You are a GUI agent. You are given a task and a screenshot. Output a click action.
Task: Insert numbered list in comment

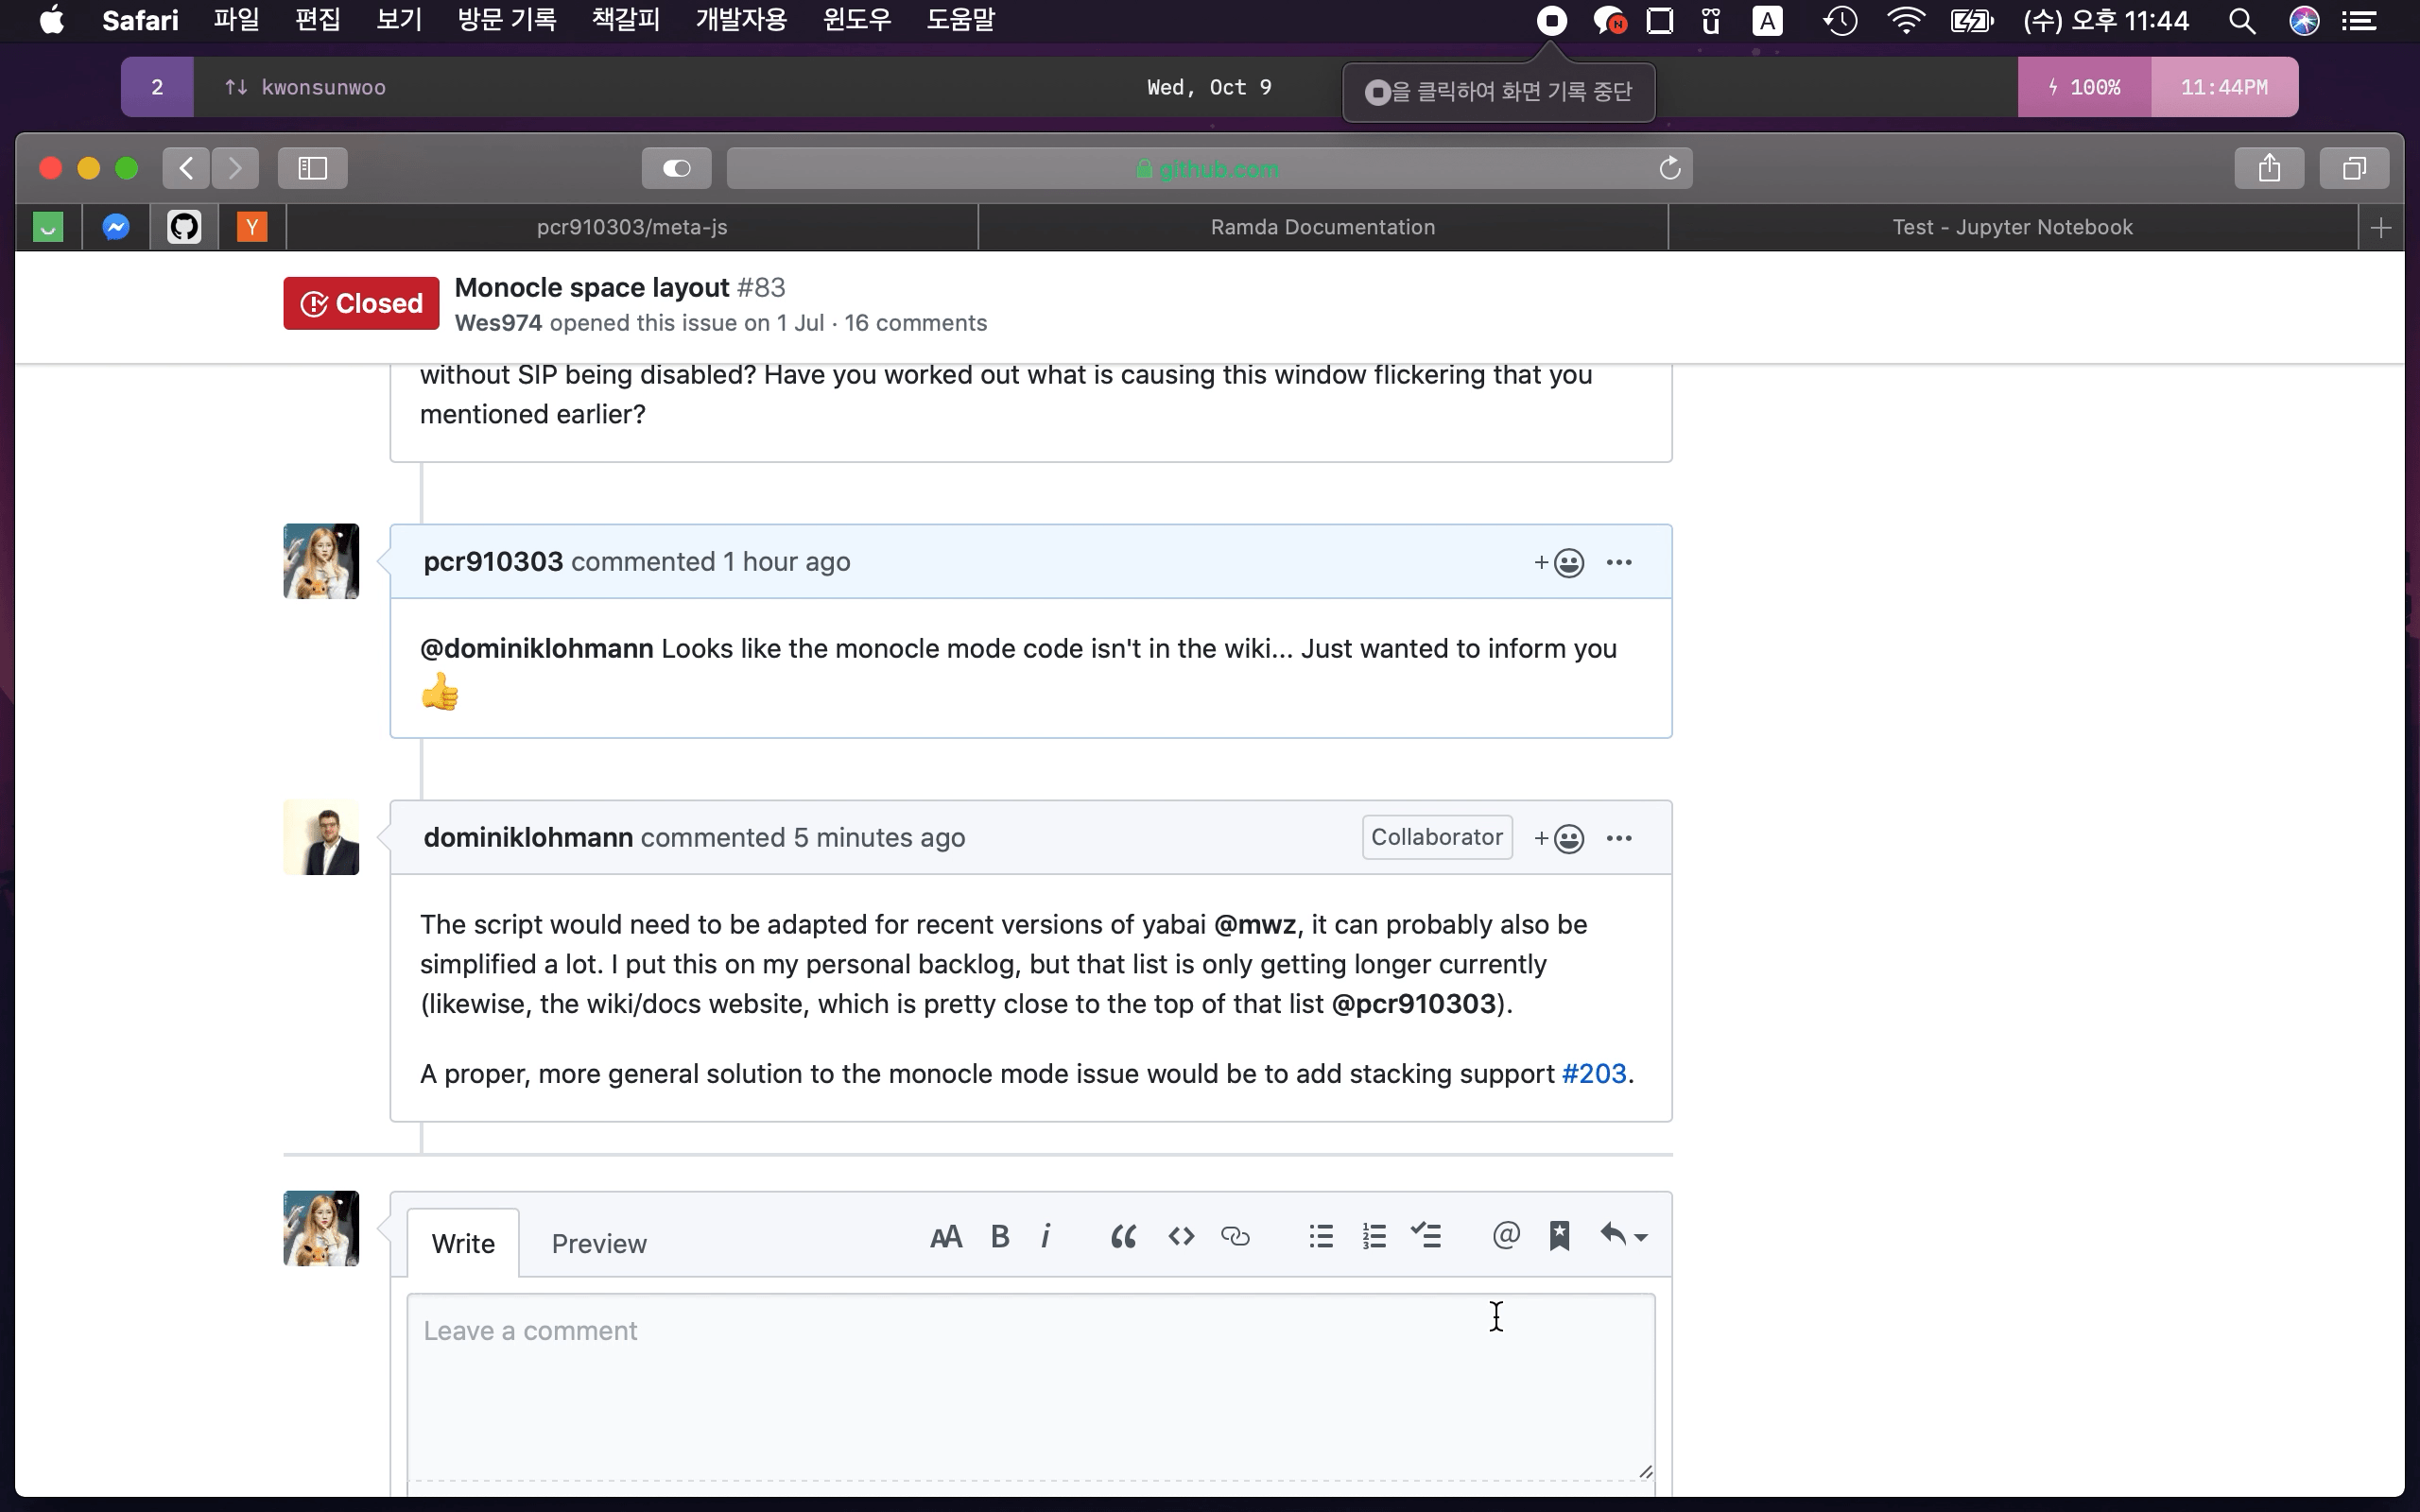1374,1237
